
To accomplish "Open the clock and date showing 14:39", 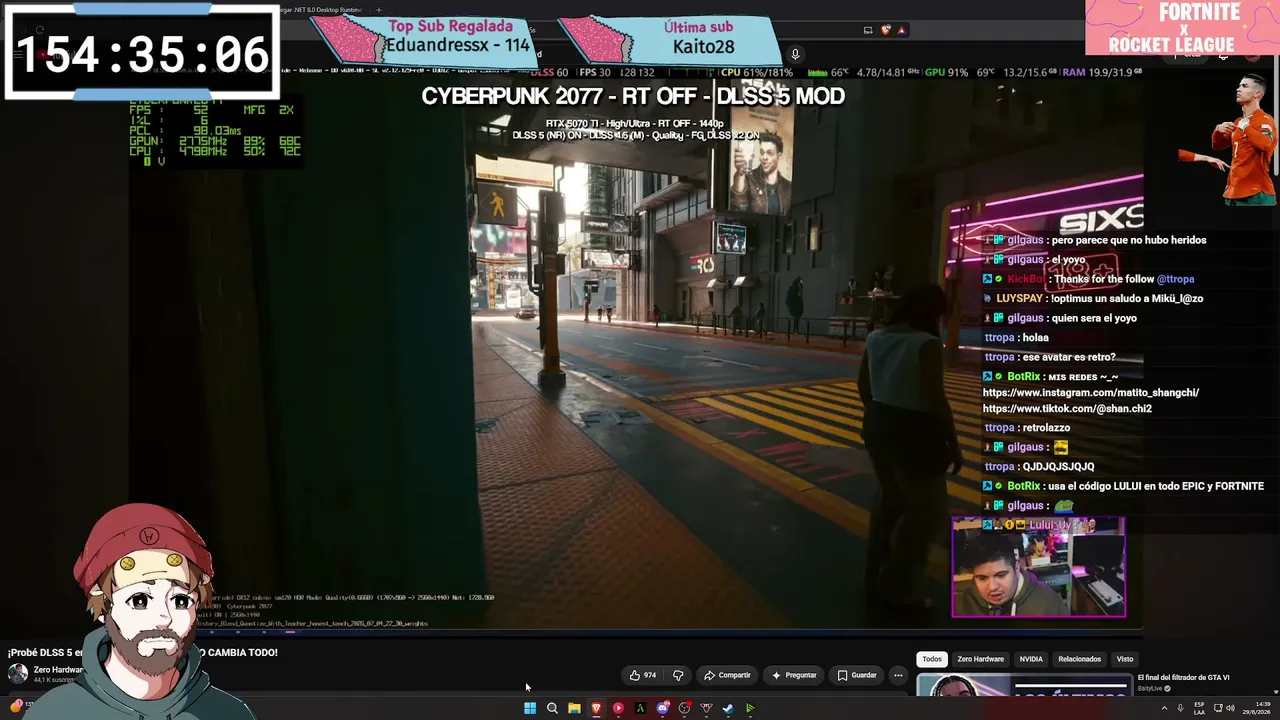I will pyautogui.click(x=1259, y=708).
